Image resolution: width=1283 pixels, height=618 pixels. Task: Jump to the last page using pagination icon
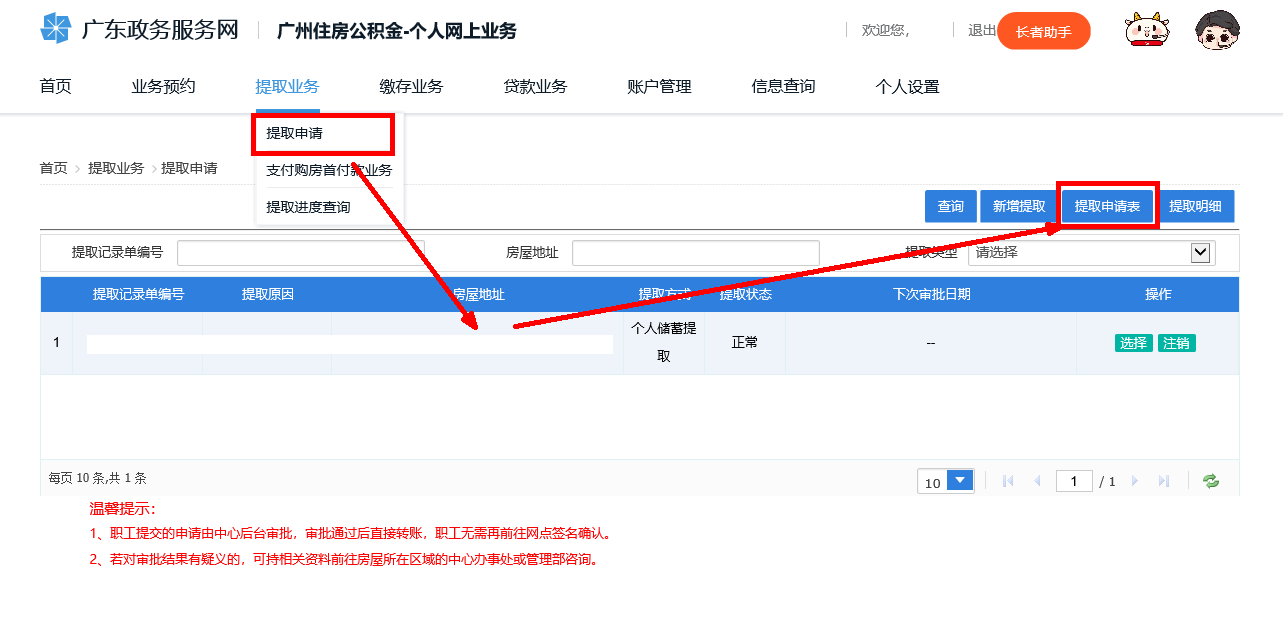coord(1164,480)
